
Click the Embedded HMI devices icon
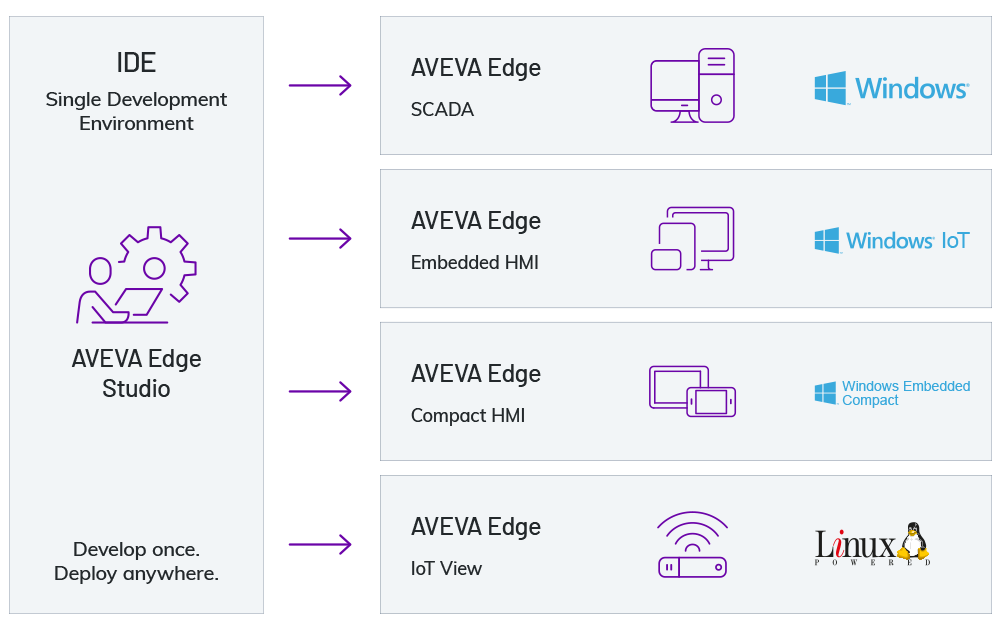click(x=692, y=239)
